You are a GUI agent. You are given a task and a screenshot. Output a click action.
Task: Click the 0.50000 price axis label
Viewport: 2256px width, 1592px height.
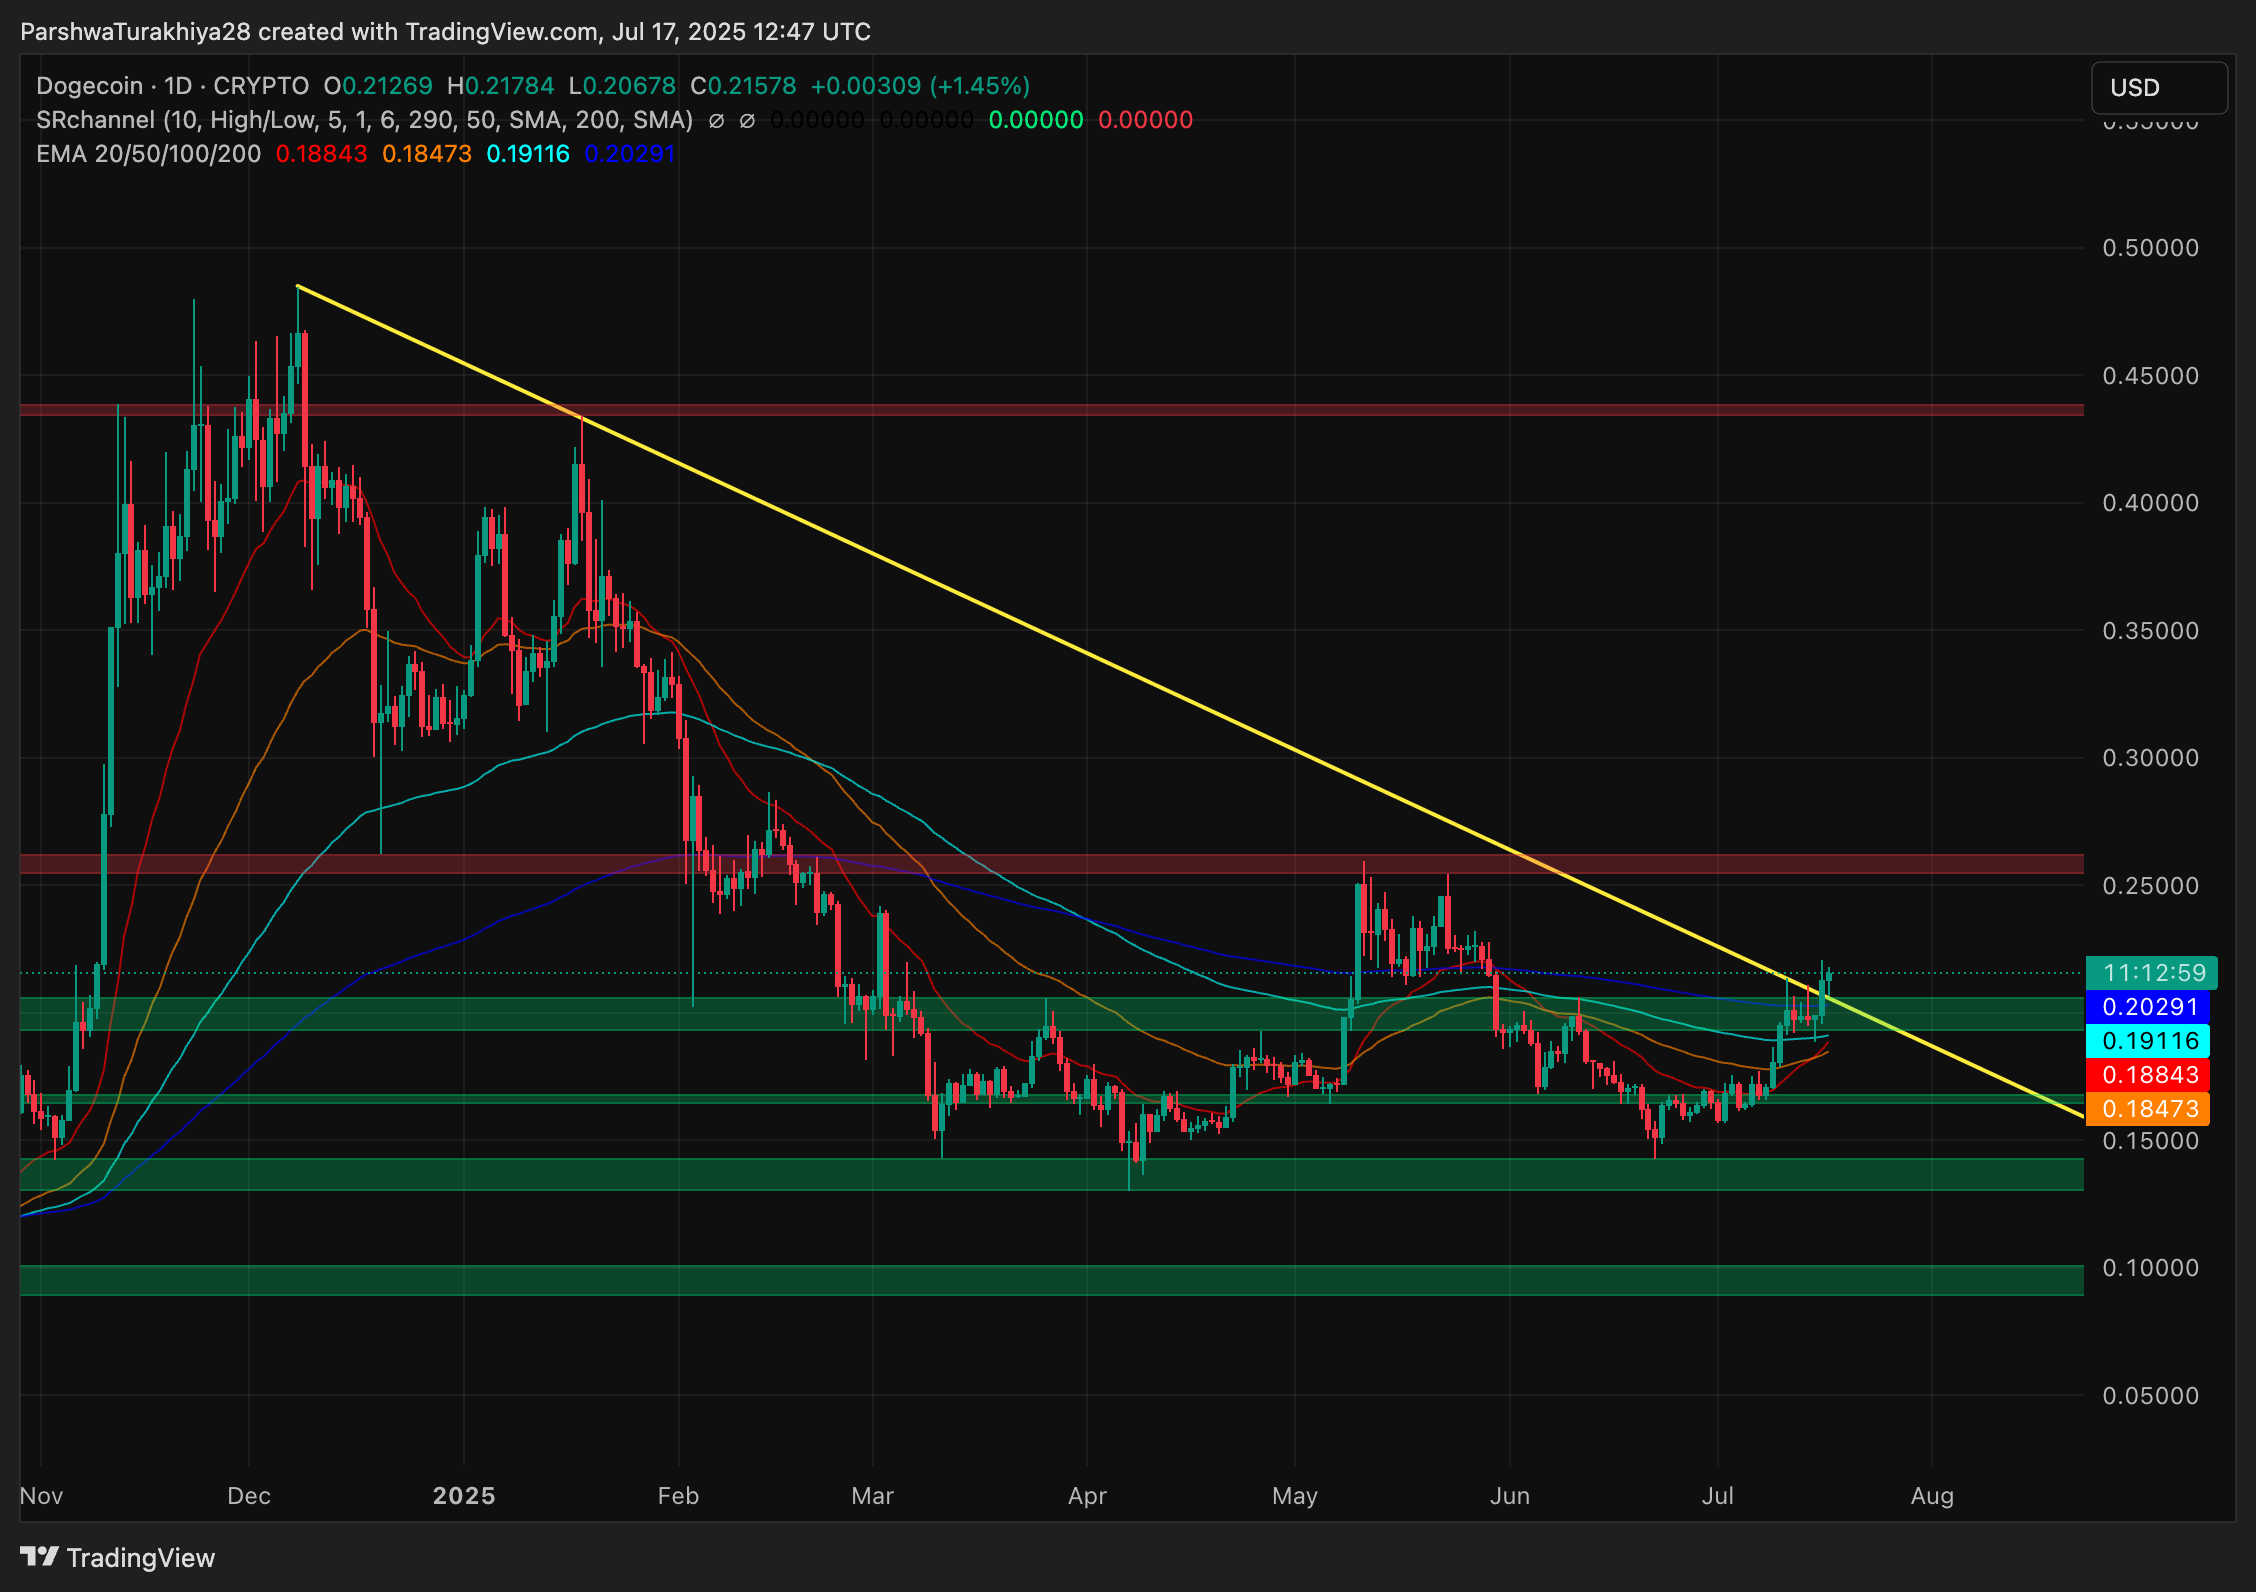click(2151, 248)
